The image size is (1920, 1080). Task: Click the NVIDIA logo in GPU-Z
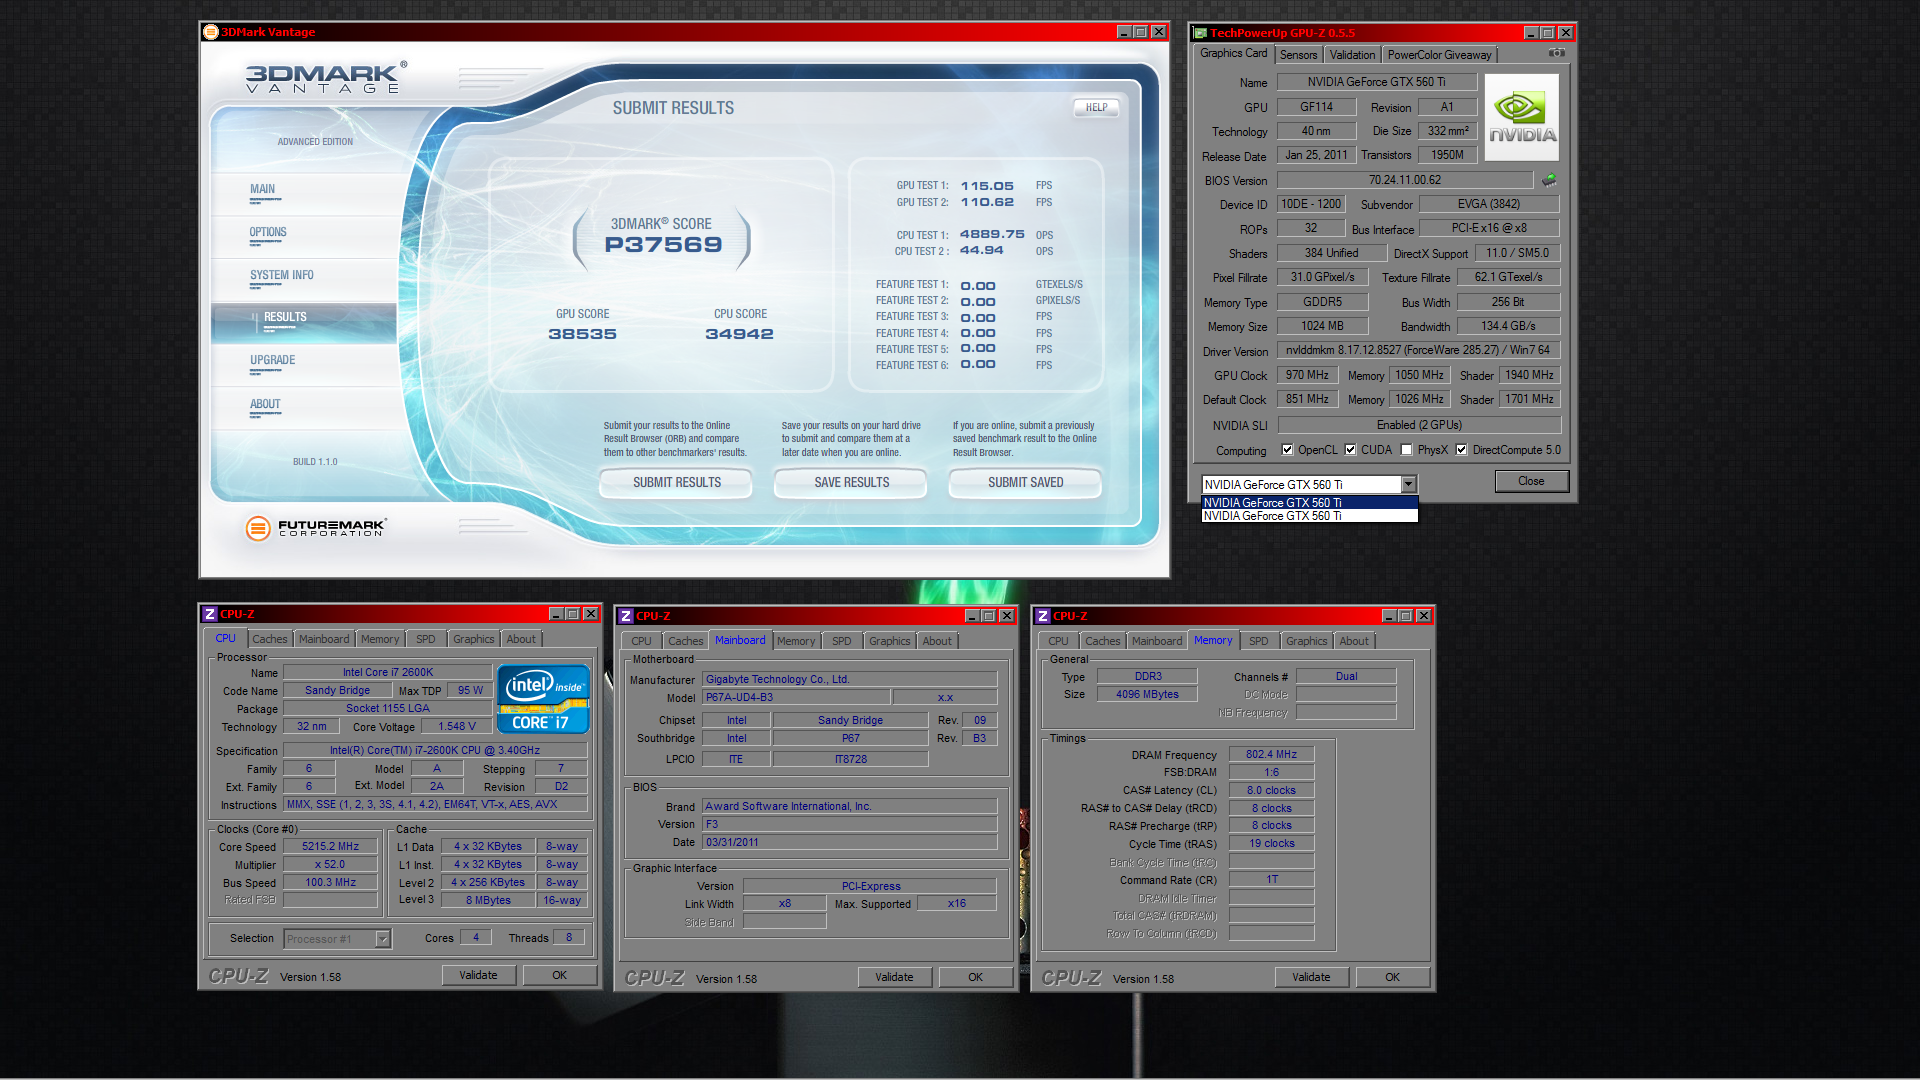tap(1522, 117)
